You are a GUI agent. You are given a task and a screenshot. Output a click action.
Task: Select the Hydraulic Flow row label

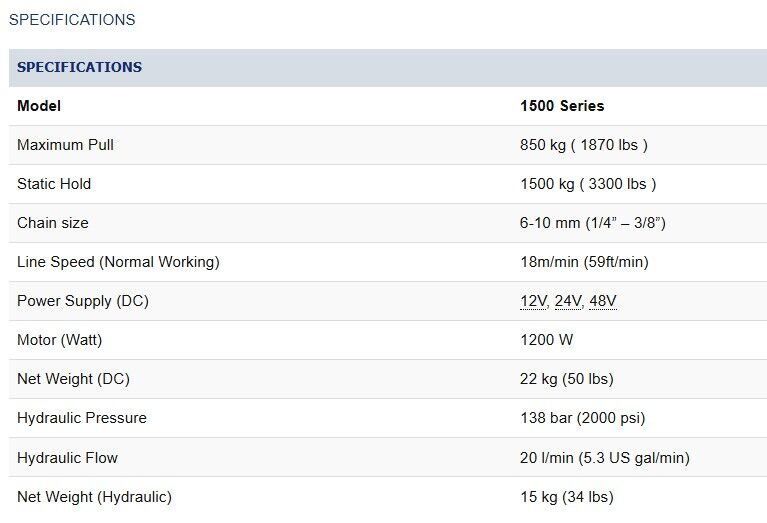pos(67,458)
